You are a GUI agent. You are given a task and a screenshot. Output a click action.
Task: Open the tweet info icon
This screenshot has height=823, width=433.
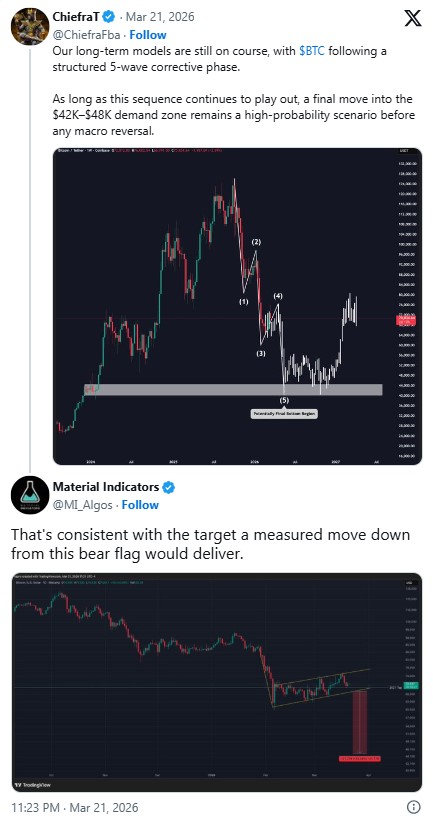point(413,807)
